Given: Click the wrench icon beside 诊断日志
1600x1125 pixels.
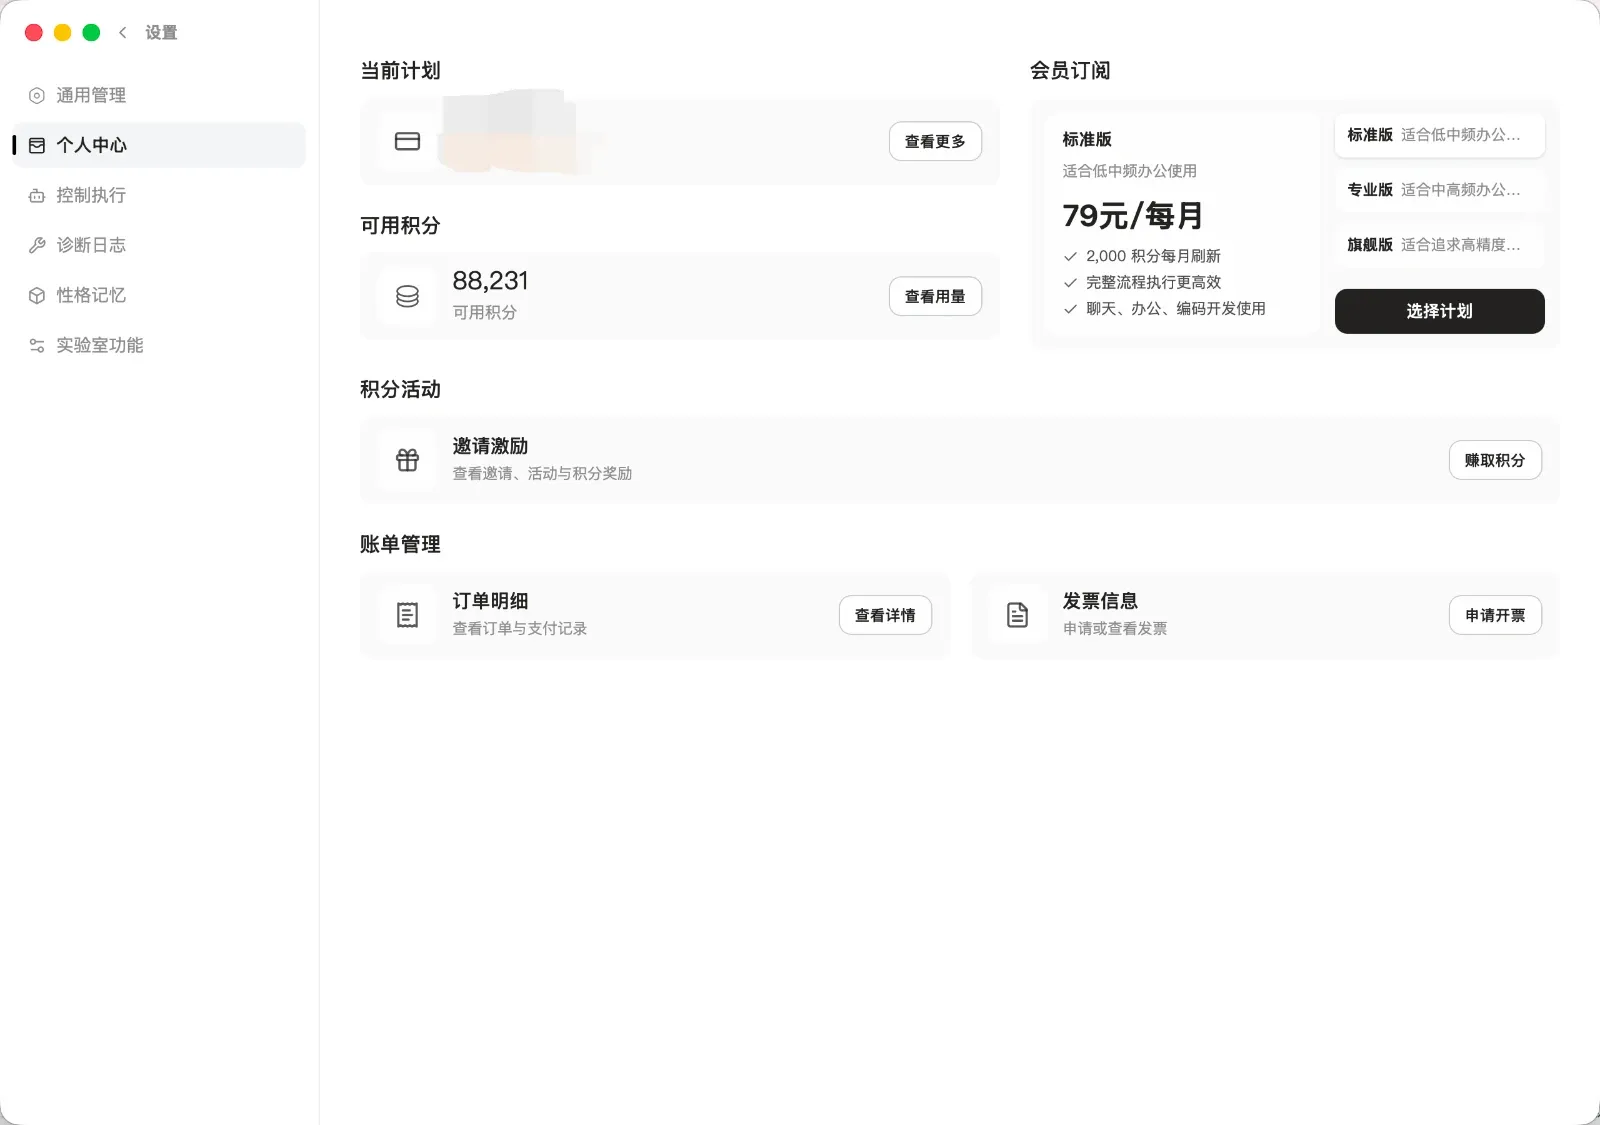Looking at the screenshot, I should click(x=37, y=246).
